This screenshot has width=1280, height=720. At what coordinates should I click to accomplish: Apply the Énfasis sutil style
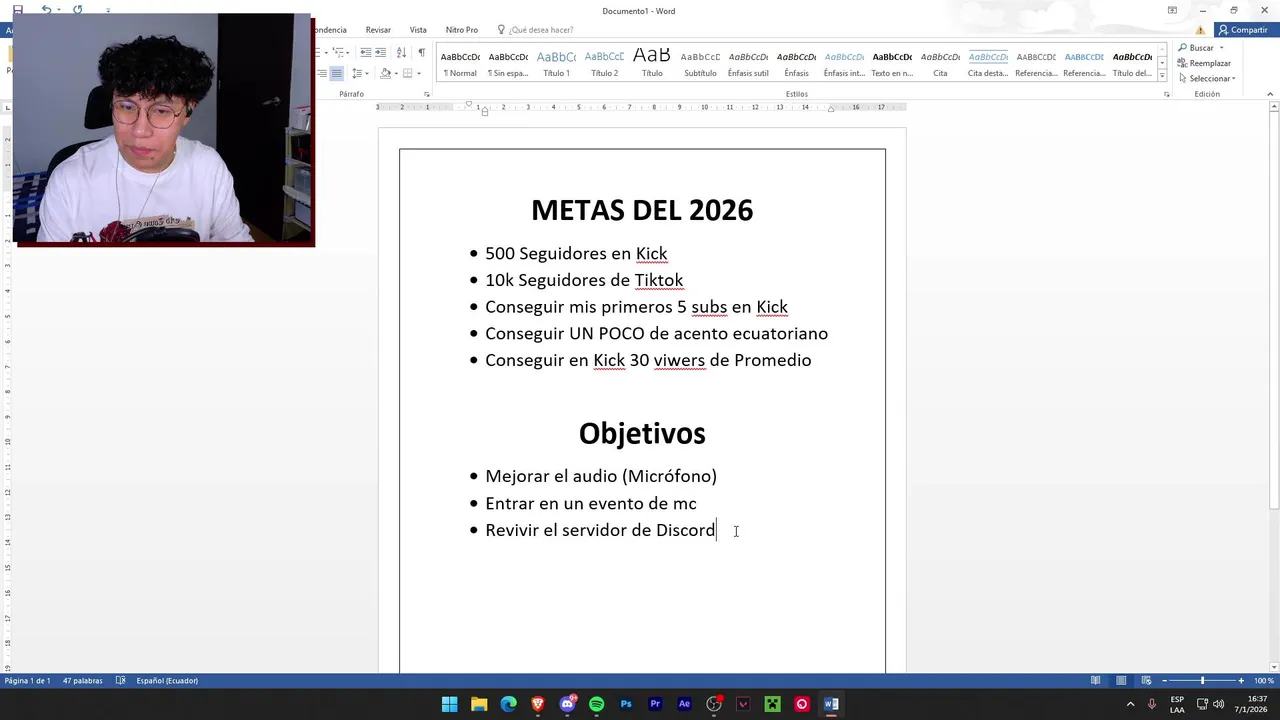click(748, 64)
